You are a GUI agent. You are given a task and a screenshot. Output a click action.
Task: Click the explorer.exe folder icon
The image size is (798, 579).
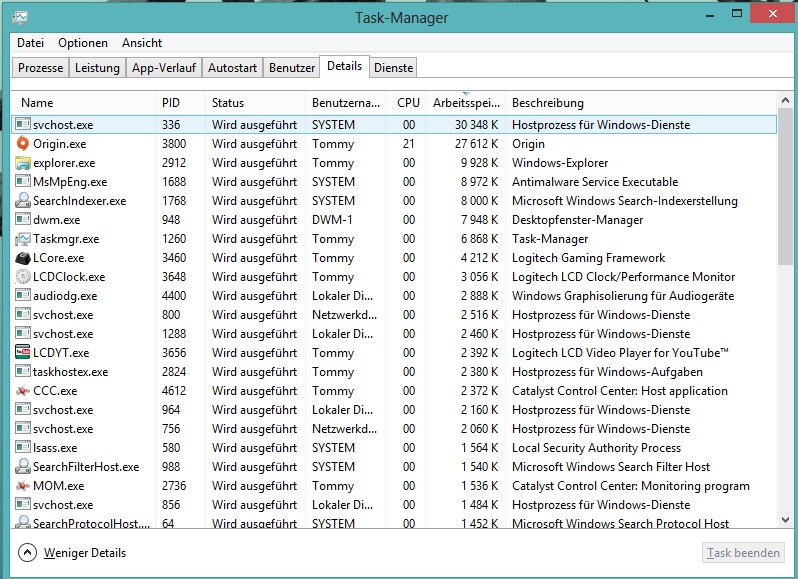[x=23, y=163]
